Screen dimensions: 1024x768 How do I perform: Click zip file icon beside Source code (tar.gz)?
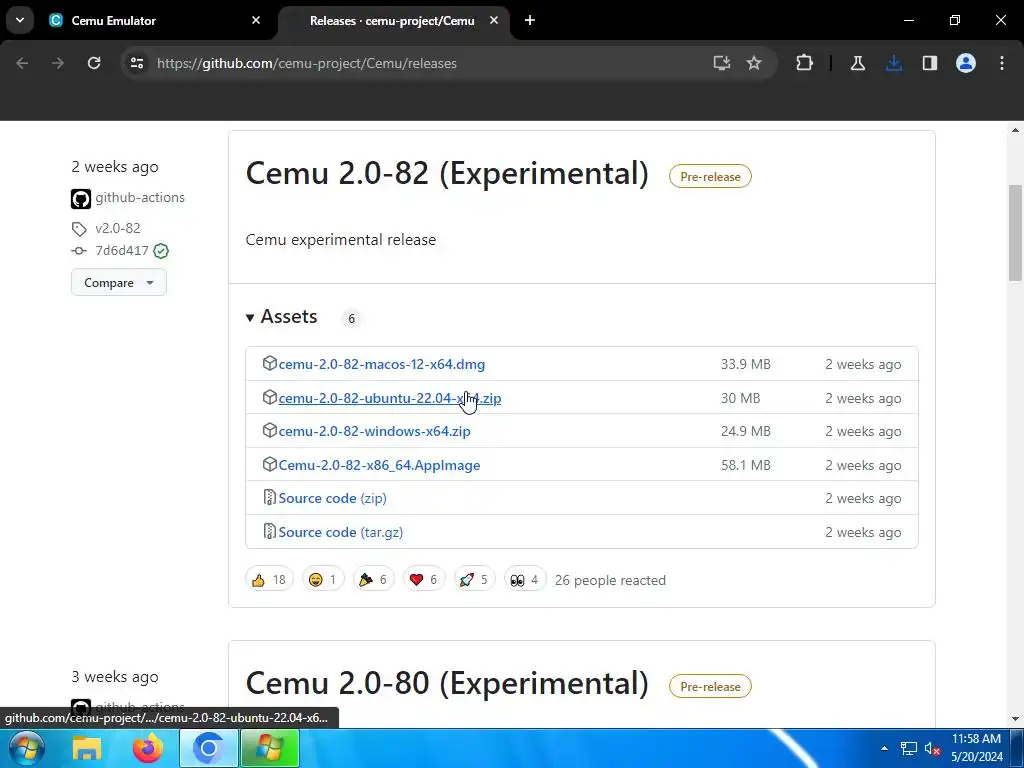point(269,532)
